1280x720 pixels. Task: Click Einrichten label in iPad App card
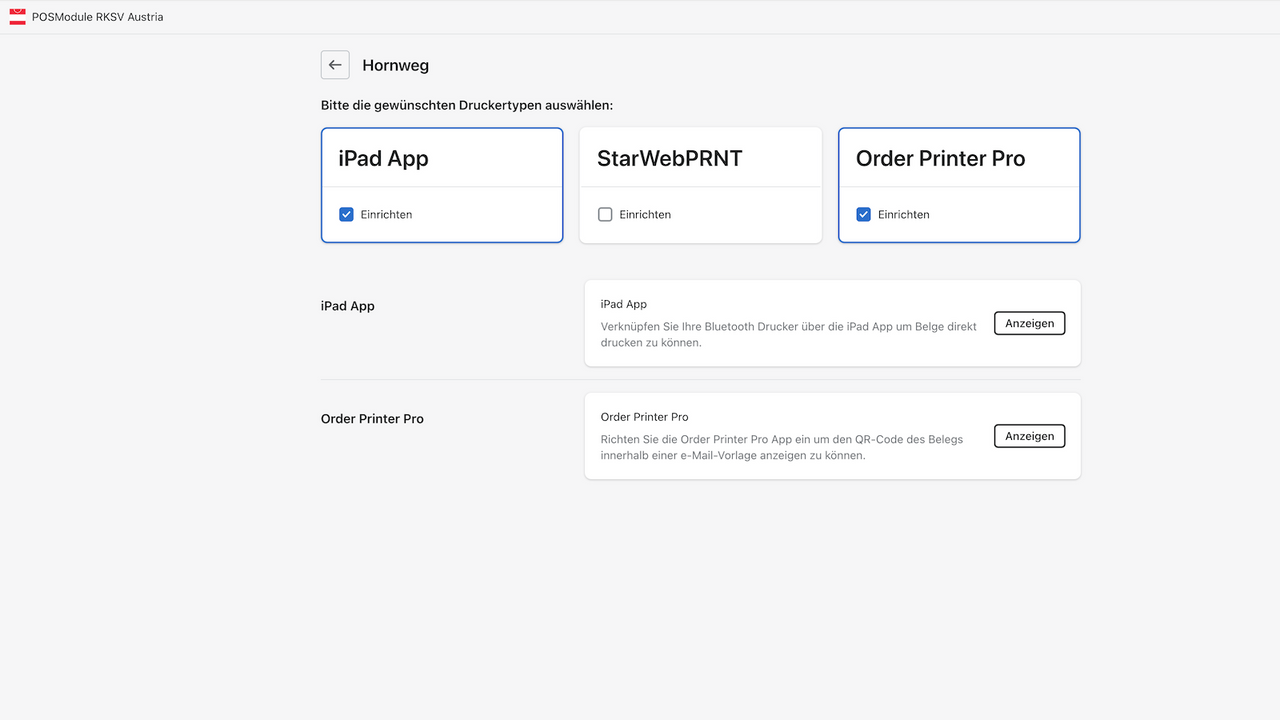pyautogui.click(x=386, y=214)
